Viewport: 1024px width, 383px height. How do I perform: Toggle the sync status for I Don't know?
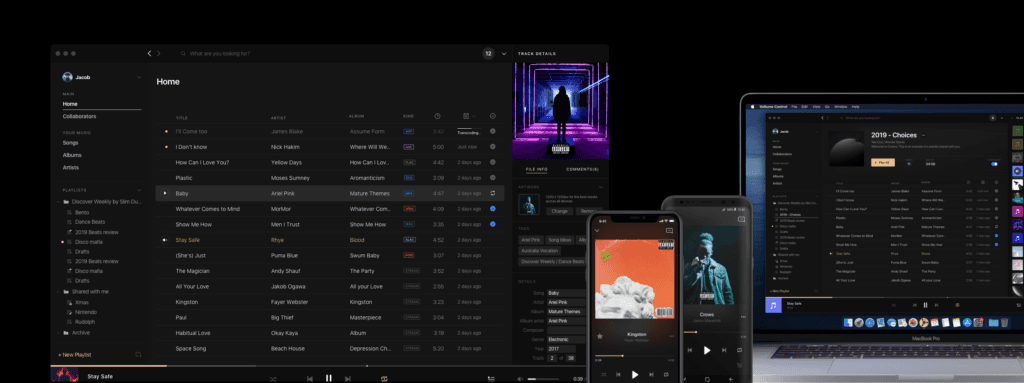coord(492,146)
